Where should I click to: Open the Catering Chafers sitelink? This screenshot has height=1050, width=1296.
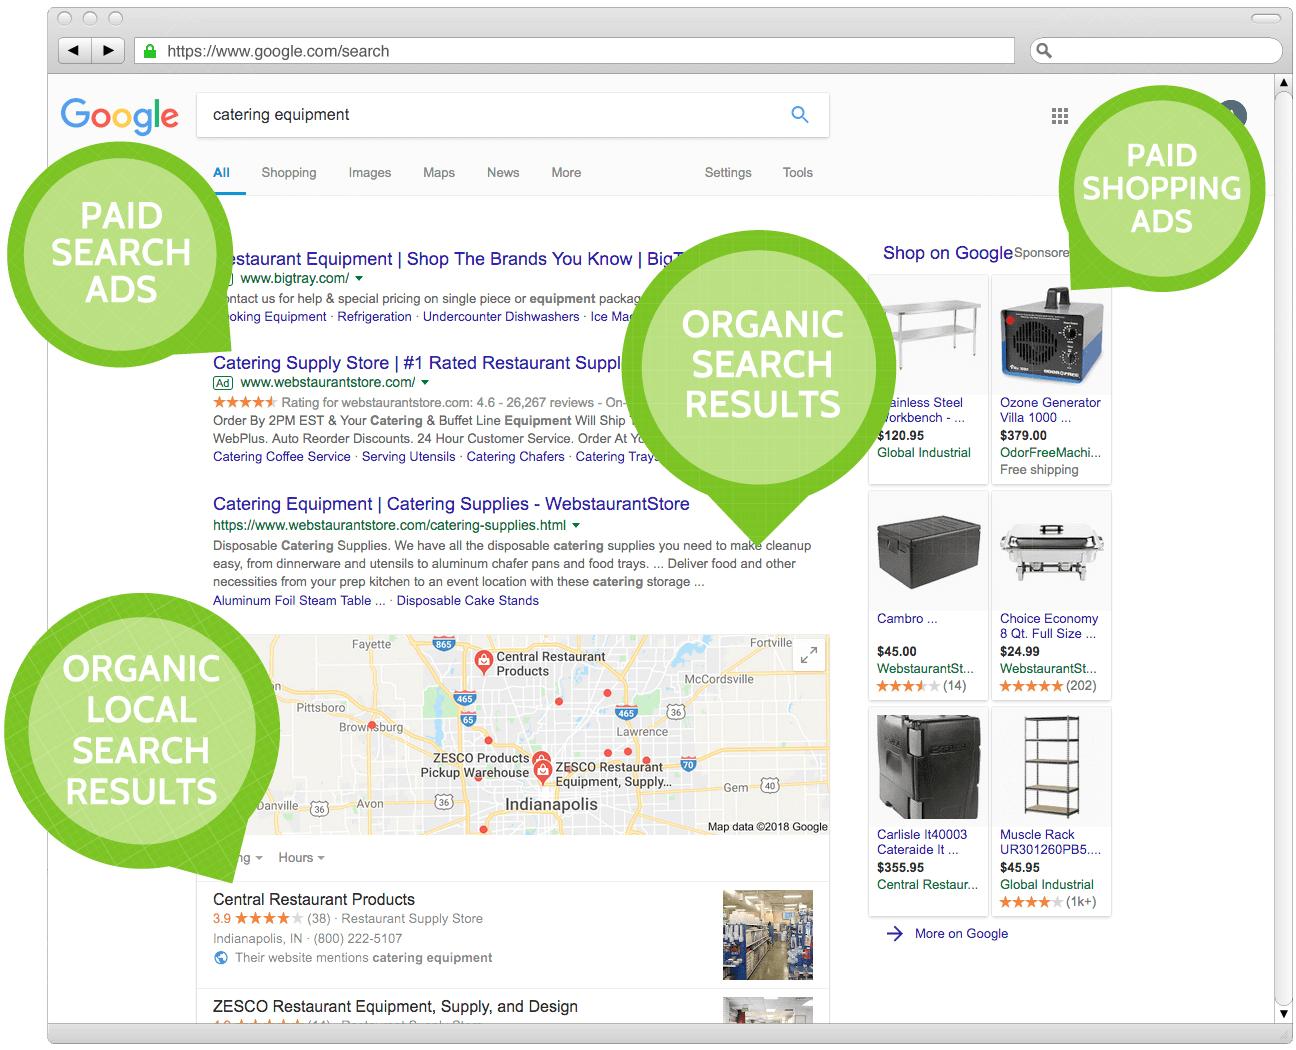(515, 457)
